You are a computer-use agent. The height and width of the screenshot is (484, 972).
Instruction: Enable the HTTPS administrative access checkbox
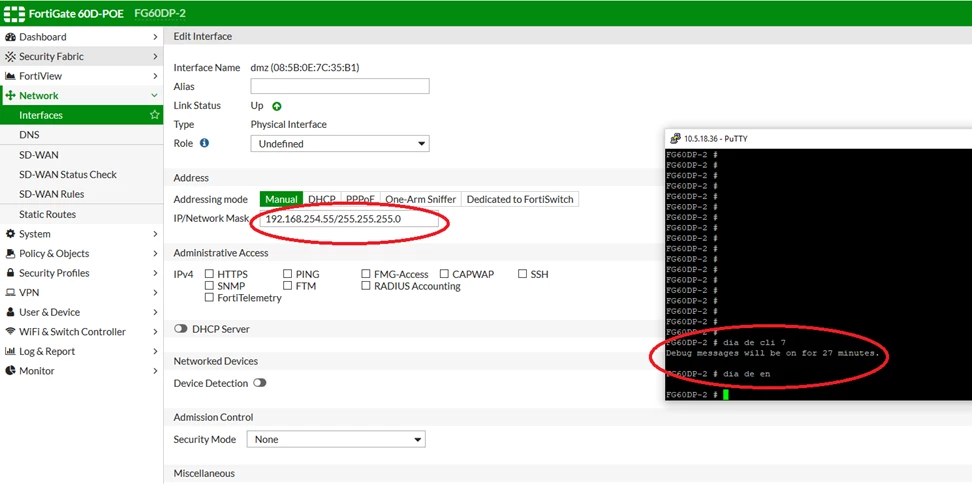[x=210, y=274]
